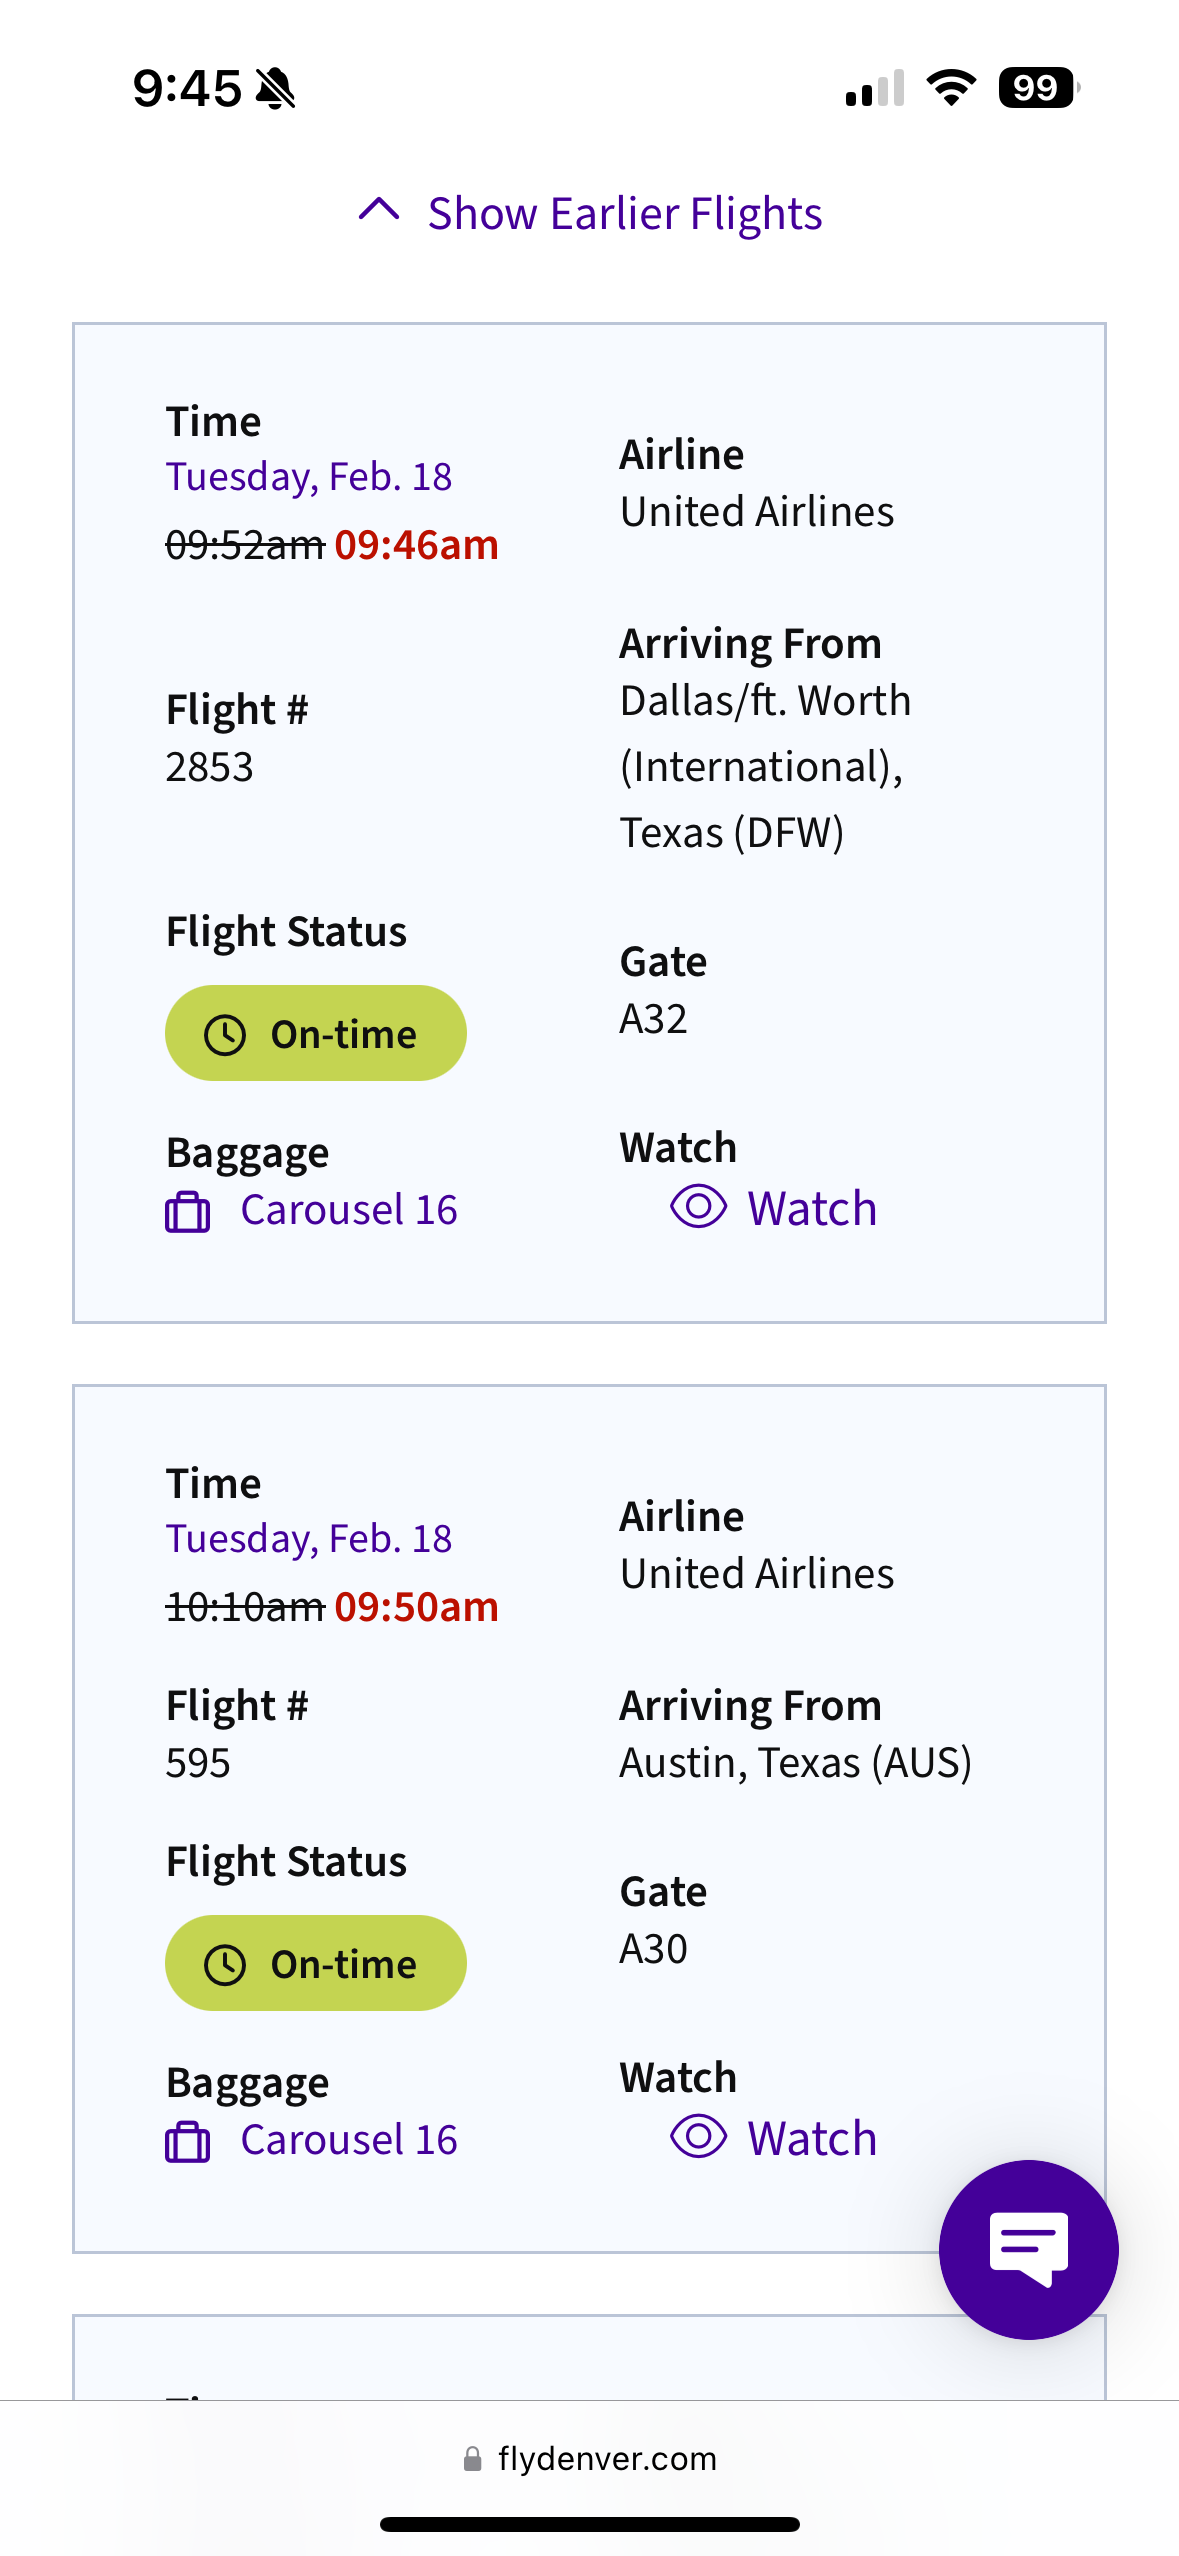Click suitcase icon for flight 2853 baggage

(187, 1212)
